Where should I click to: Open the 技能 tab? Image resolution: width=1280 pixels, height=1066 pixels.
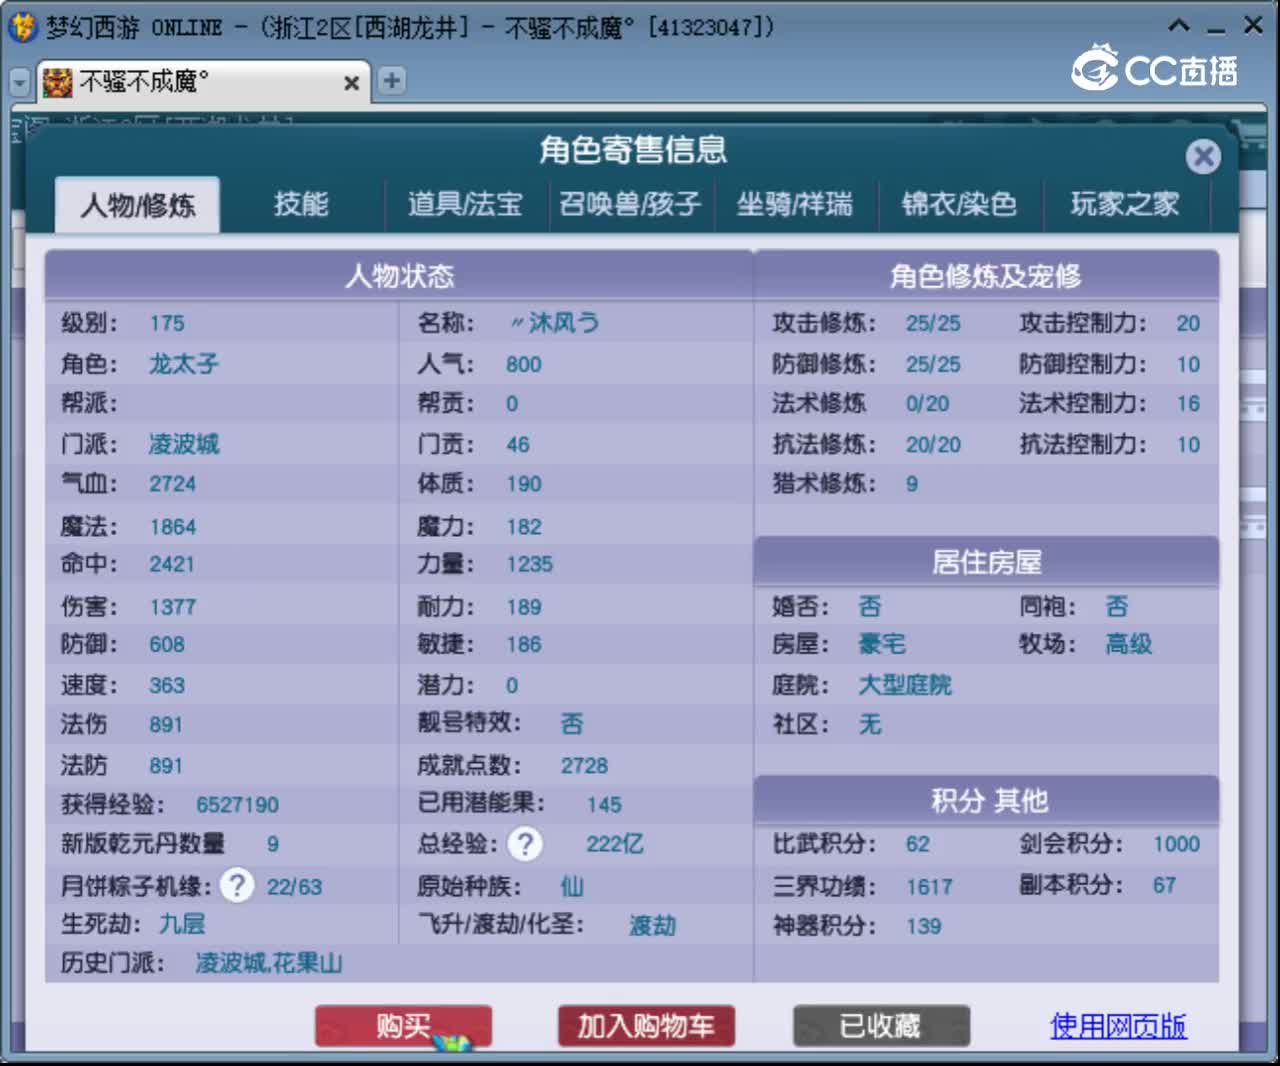(x=301, y=204)
